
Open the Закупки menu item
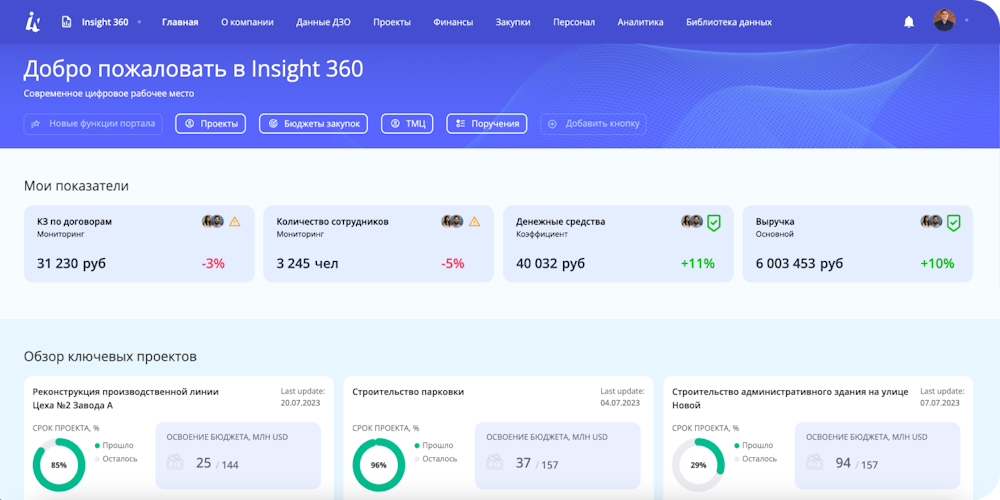(x=513, y=22)
